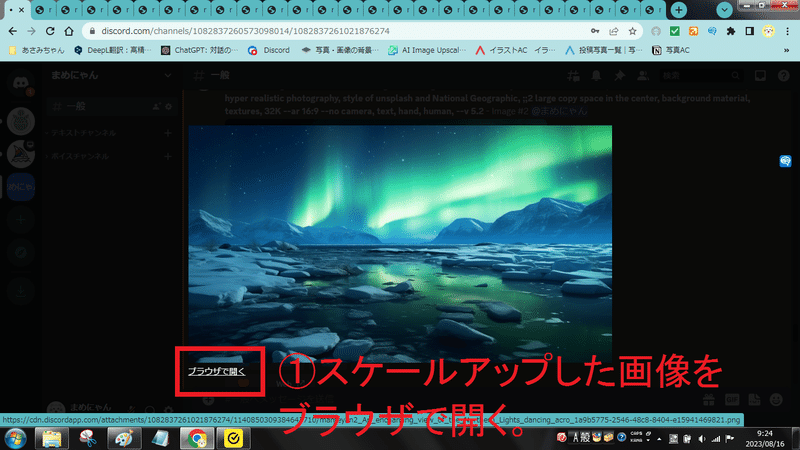Toggle the member list icon
This screenshot has height=450, width=800.
pyautogui.click(x=643, y=76)
